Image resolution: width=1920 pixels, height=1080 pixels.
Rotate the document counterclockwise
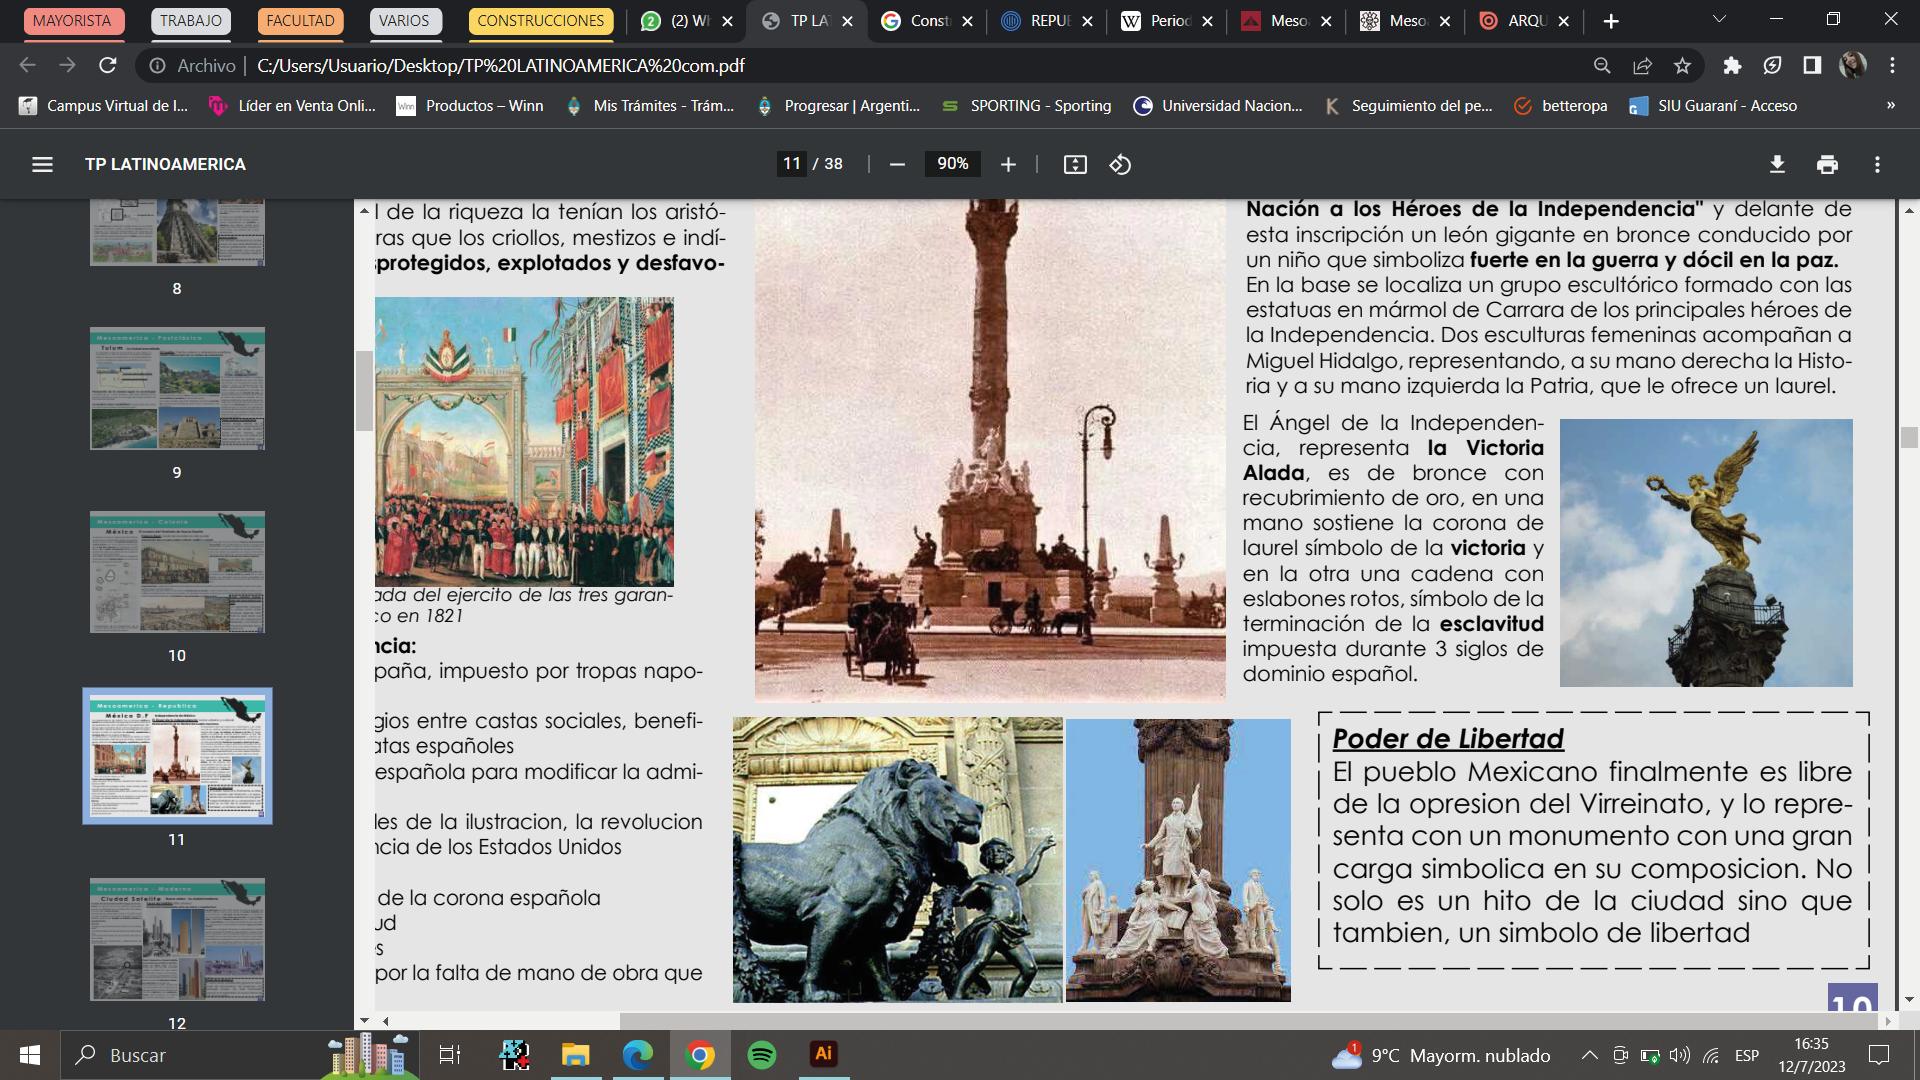[x=1120, y=164]
